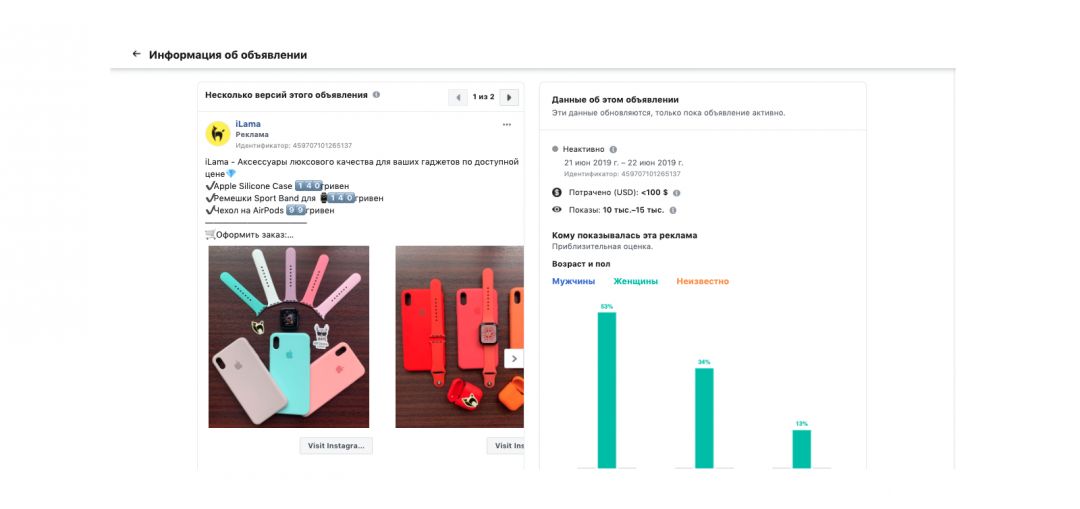Show the next ad version
This screenshot has height=509, width=1080.
509,97
